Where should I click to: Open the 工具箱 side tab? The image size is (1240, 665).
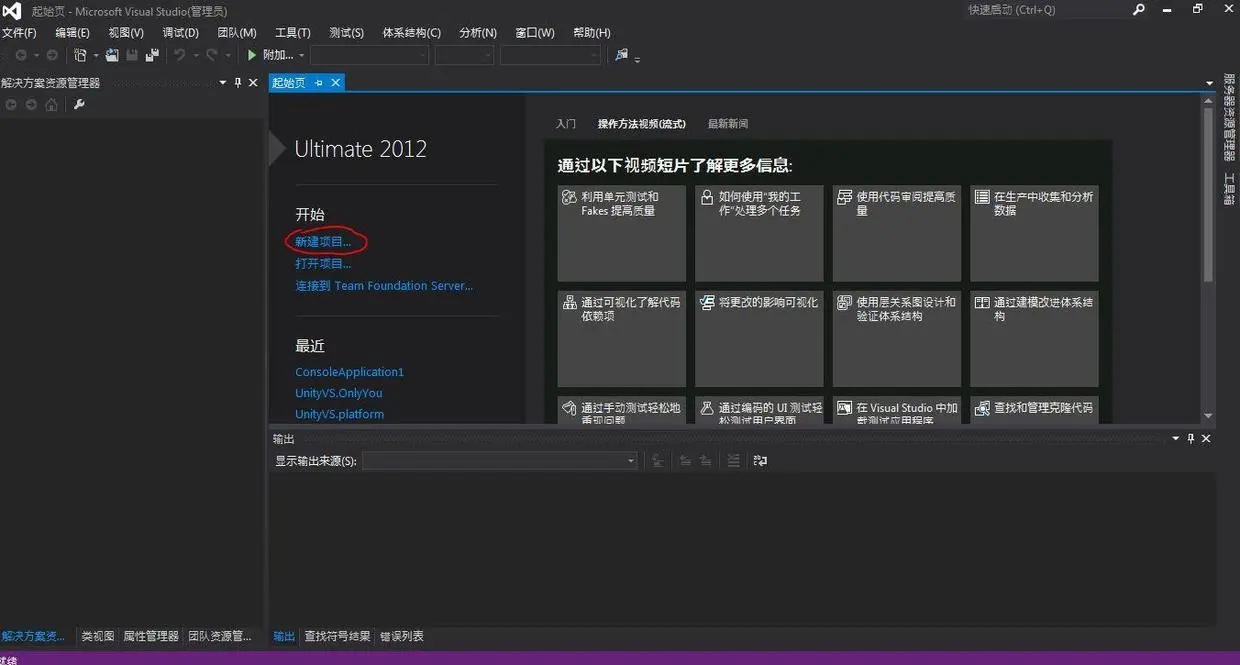coord(1229,189)
